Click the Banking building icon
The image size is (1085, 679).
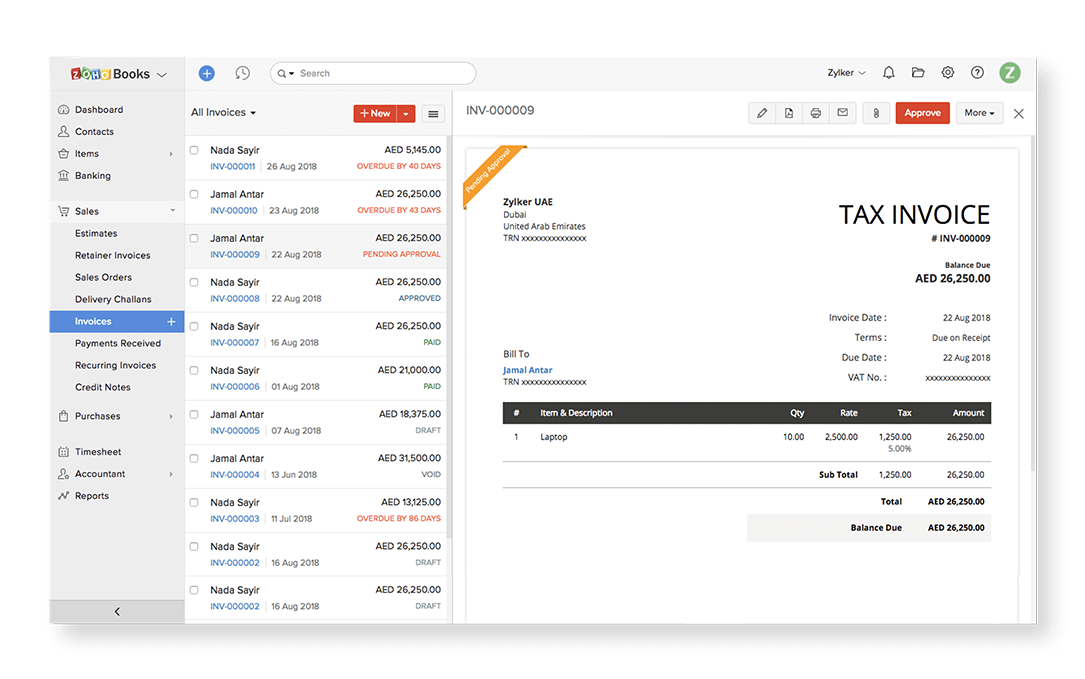coord(64,175)
